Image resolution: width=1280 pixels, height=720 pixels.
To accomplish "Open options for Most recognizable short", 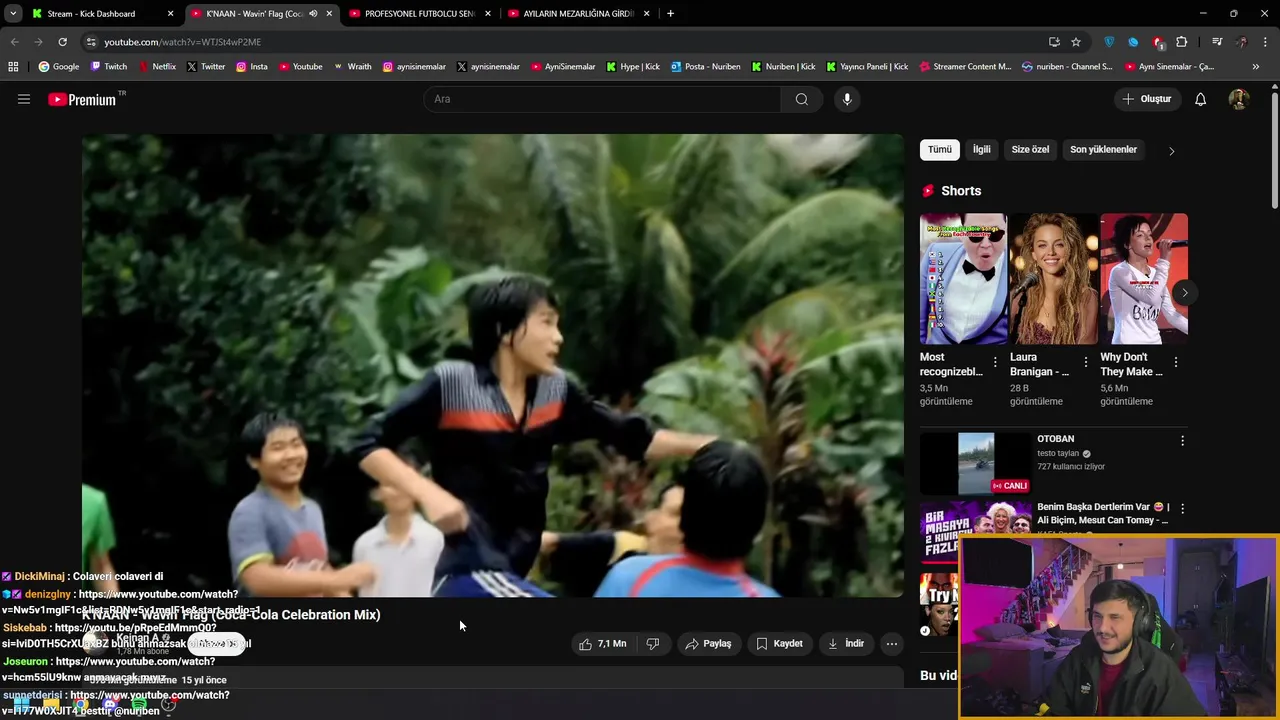I will [x=995, y=362].
